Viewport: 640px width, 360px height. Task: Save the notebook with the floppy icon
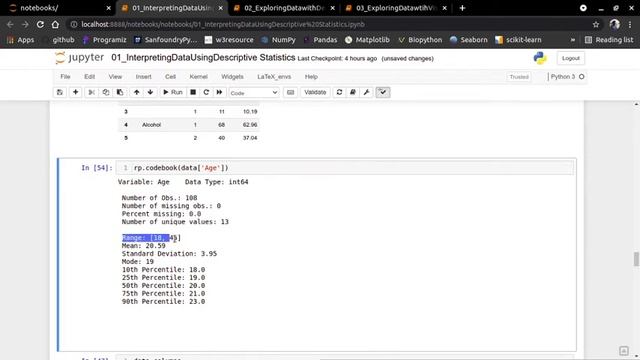60,92
